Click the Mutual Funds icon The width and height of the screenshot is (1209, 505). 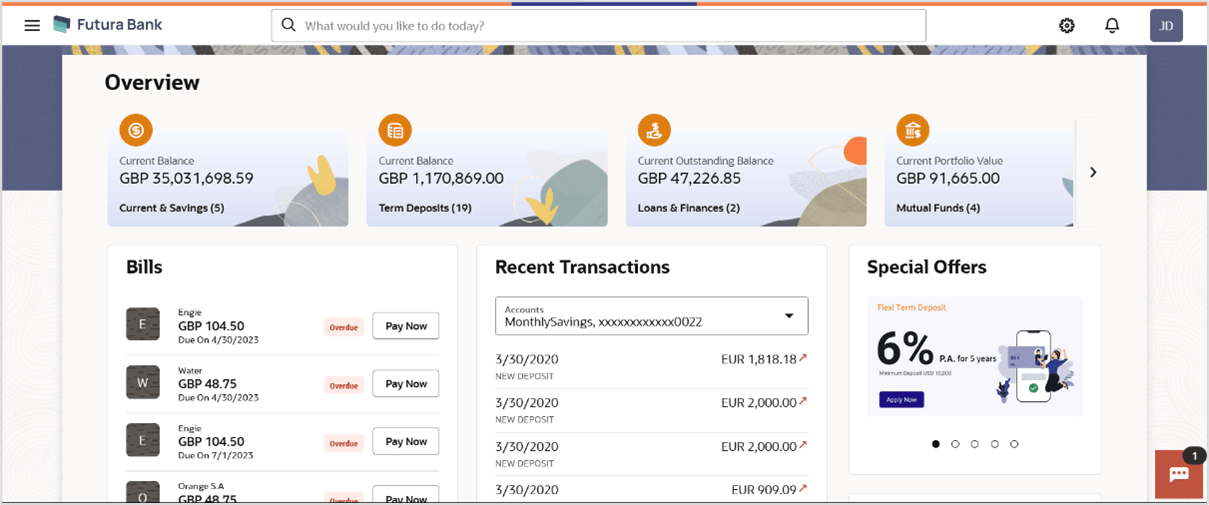tap(913, 130)
